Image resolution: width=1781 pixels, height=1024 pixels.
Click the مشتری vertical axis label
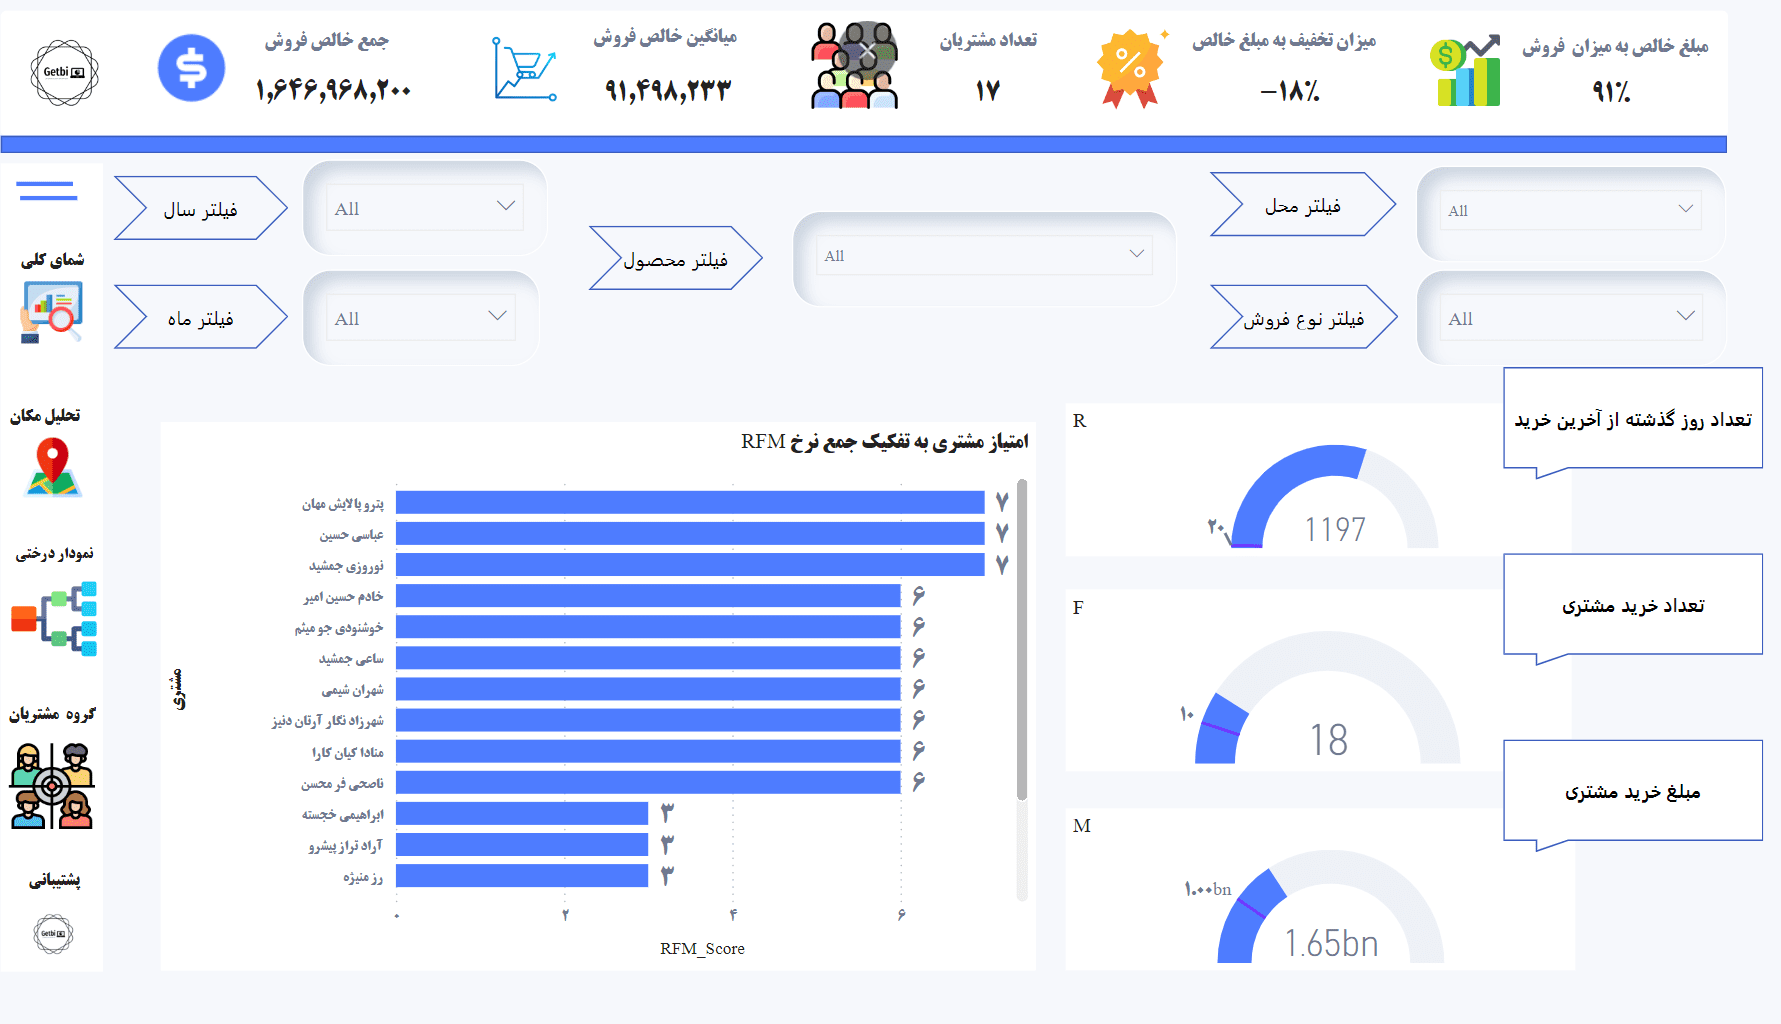[x=178, y=690]
